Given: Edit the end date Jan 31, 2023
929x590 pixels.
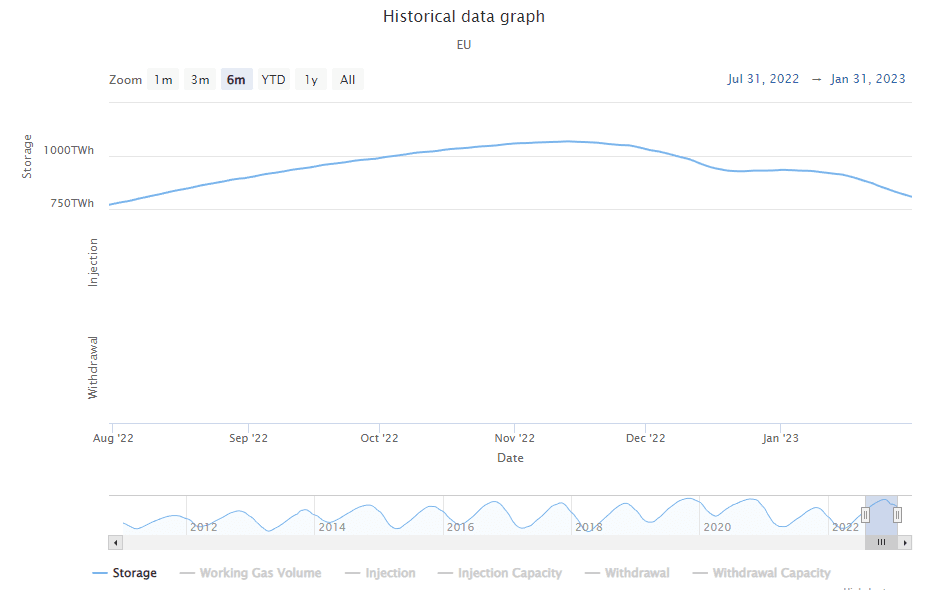Looking at the screenshot, I should click(x=868, y=79).
